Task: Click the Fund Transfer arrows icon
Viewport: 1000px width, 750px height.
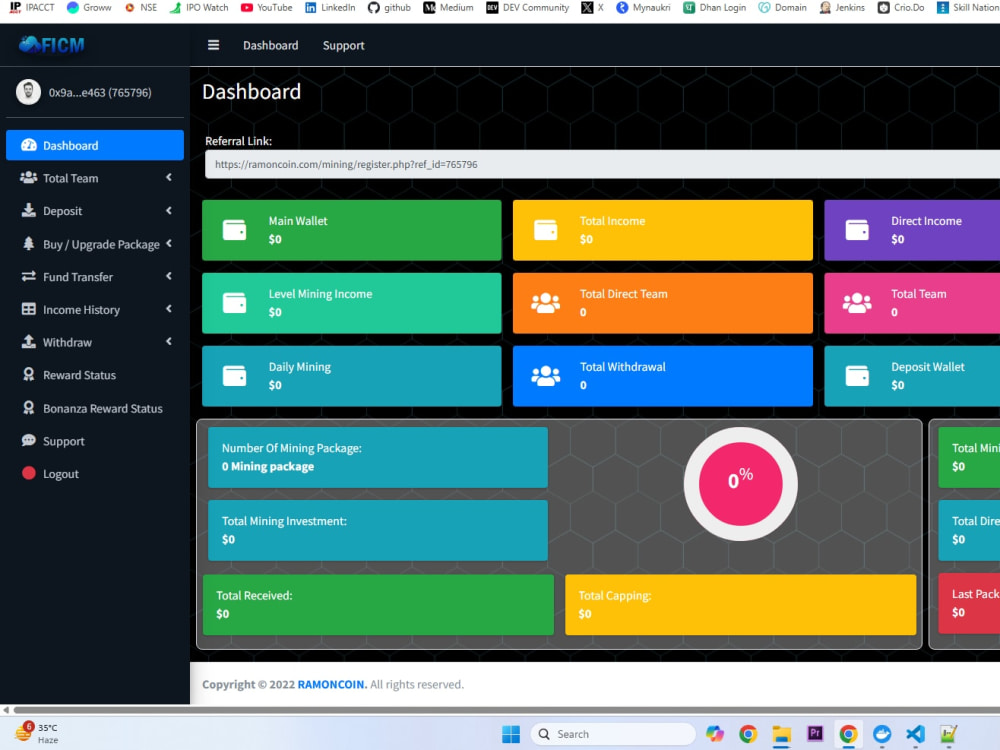Action: click(x=29, y=276)
